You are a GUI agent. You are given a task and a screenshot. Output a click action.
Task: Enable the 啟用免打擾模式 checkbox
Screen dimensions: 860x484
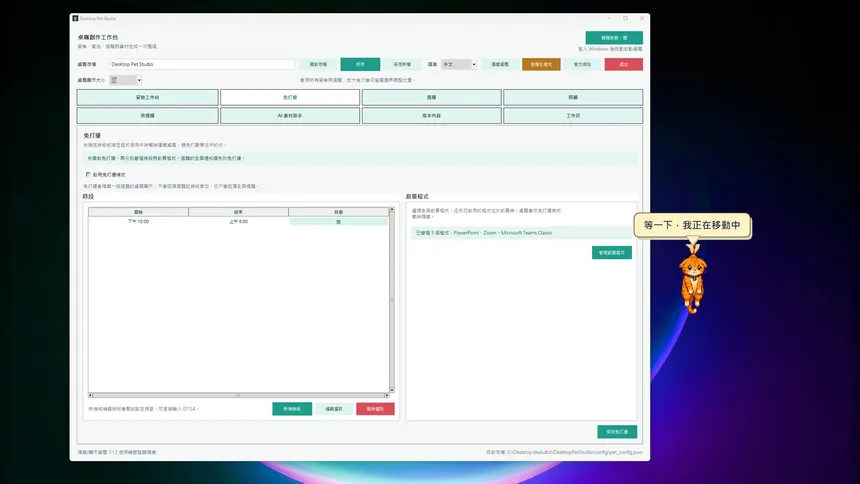point(88,175)
